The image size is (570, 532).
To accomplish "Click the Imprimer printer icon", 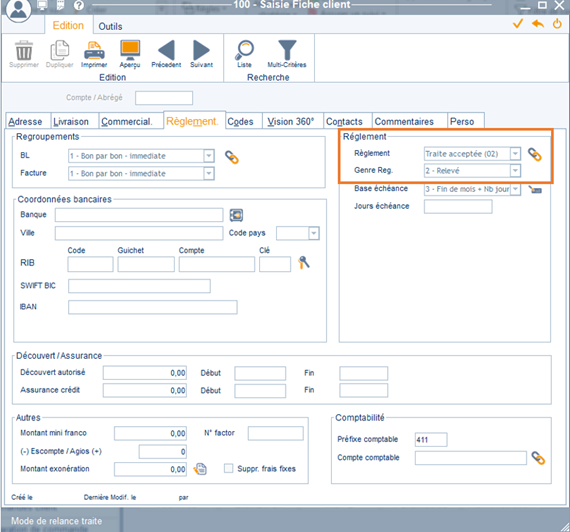I will coord(94,51).
